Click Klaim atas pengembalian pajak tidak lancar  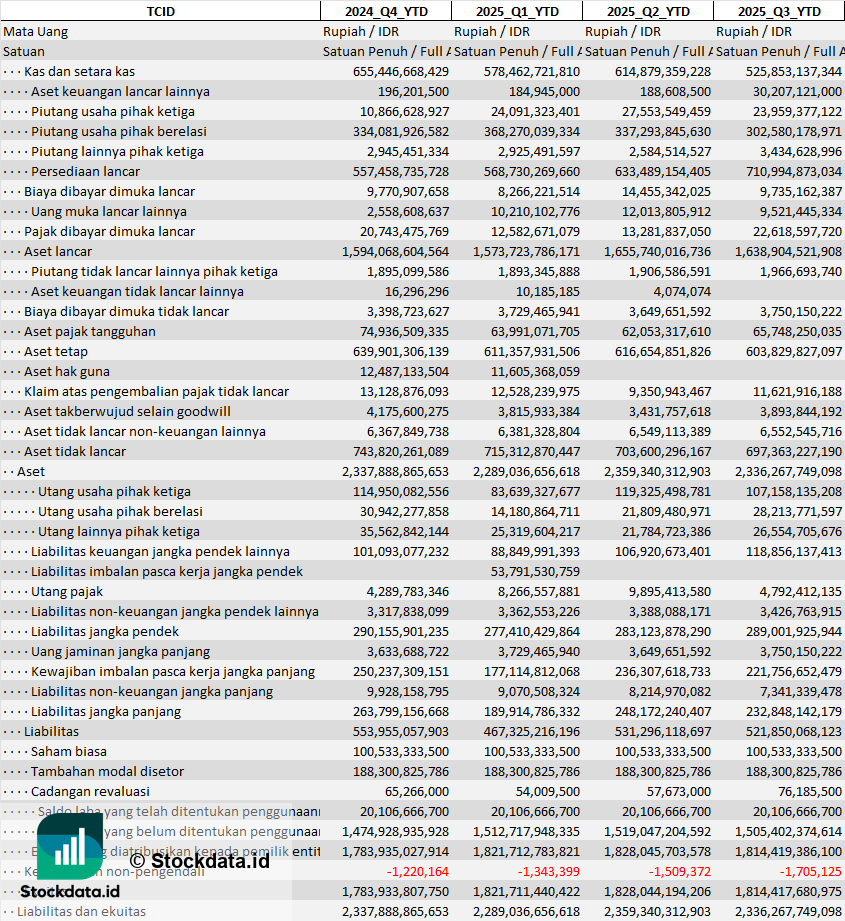(156, 391)
